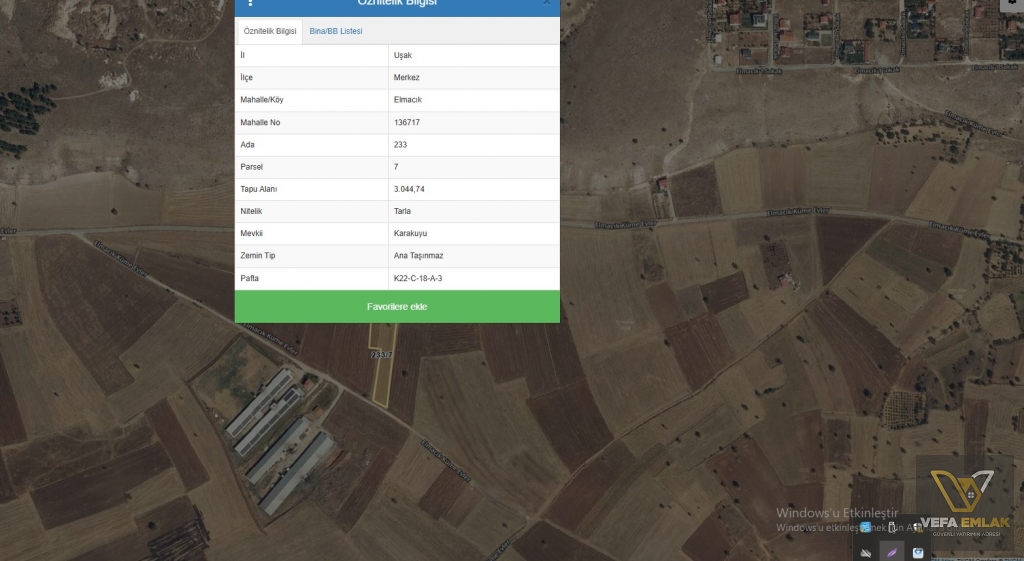The height and width of the screenshot is (561, 1024).
Task: Select the Zemin Tip value Ana Taşınmaz
Action: tap(419, 256)
